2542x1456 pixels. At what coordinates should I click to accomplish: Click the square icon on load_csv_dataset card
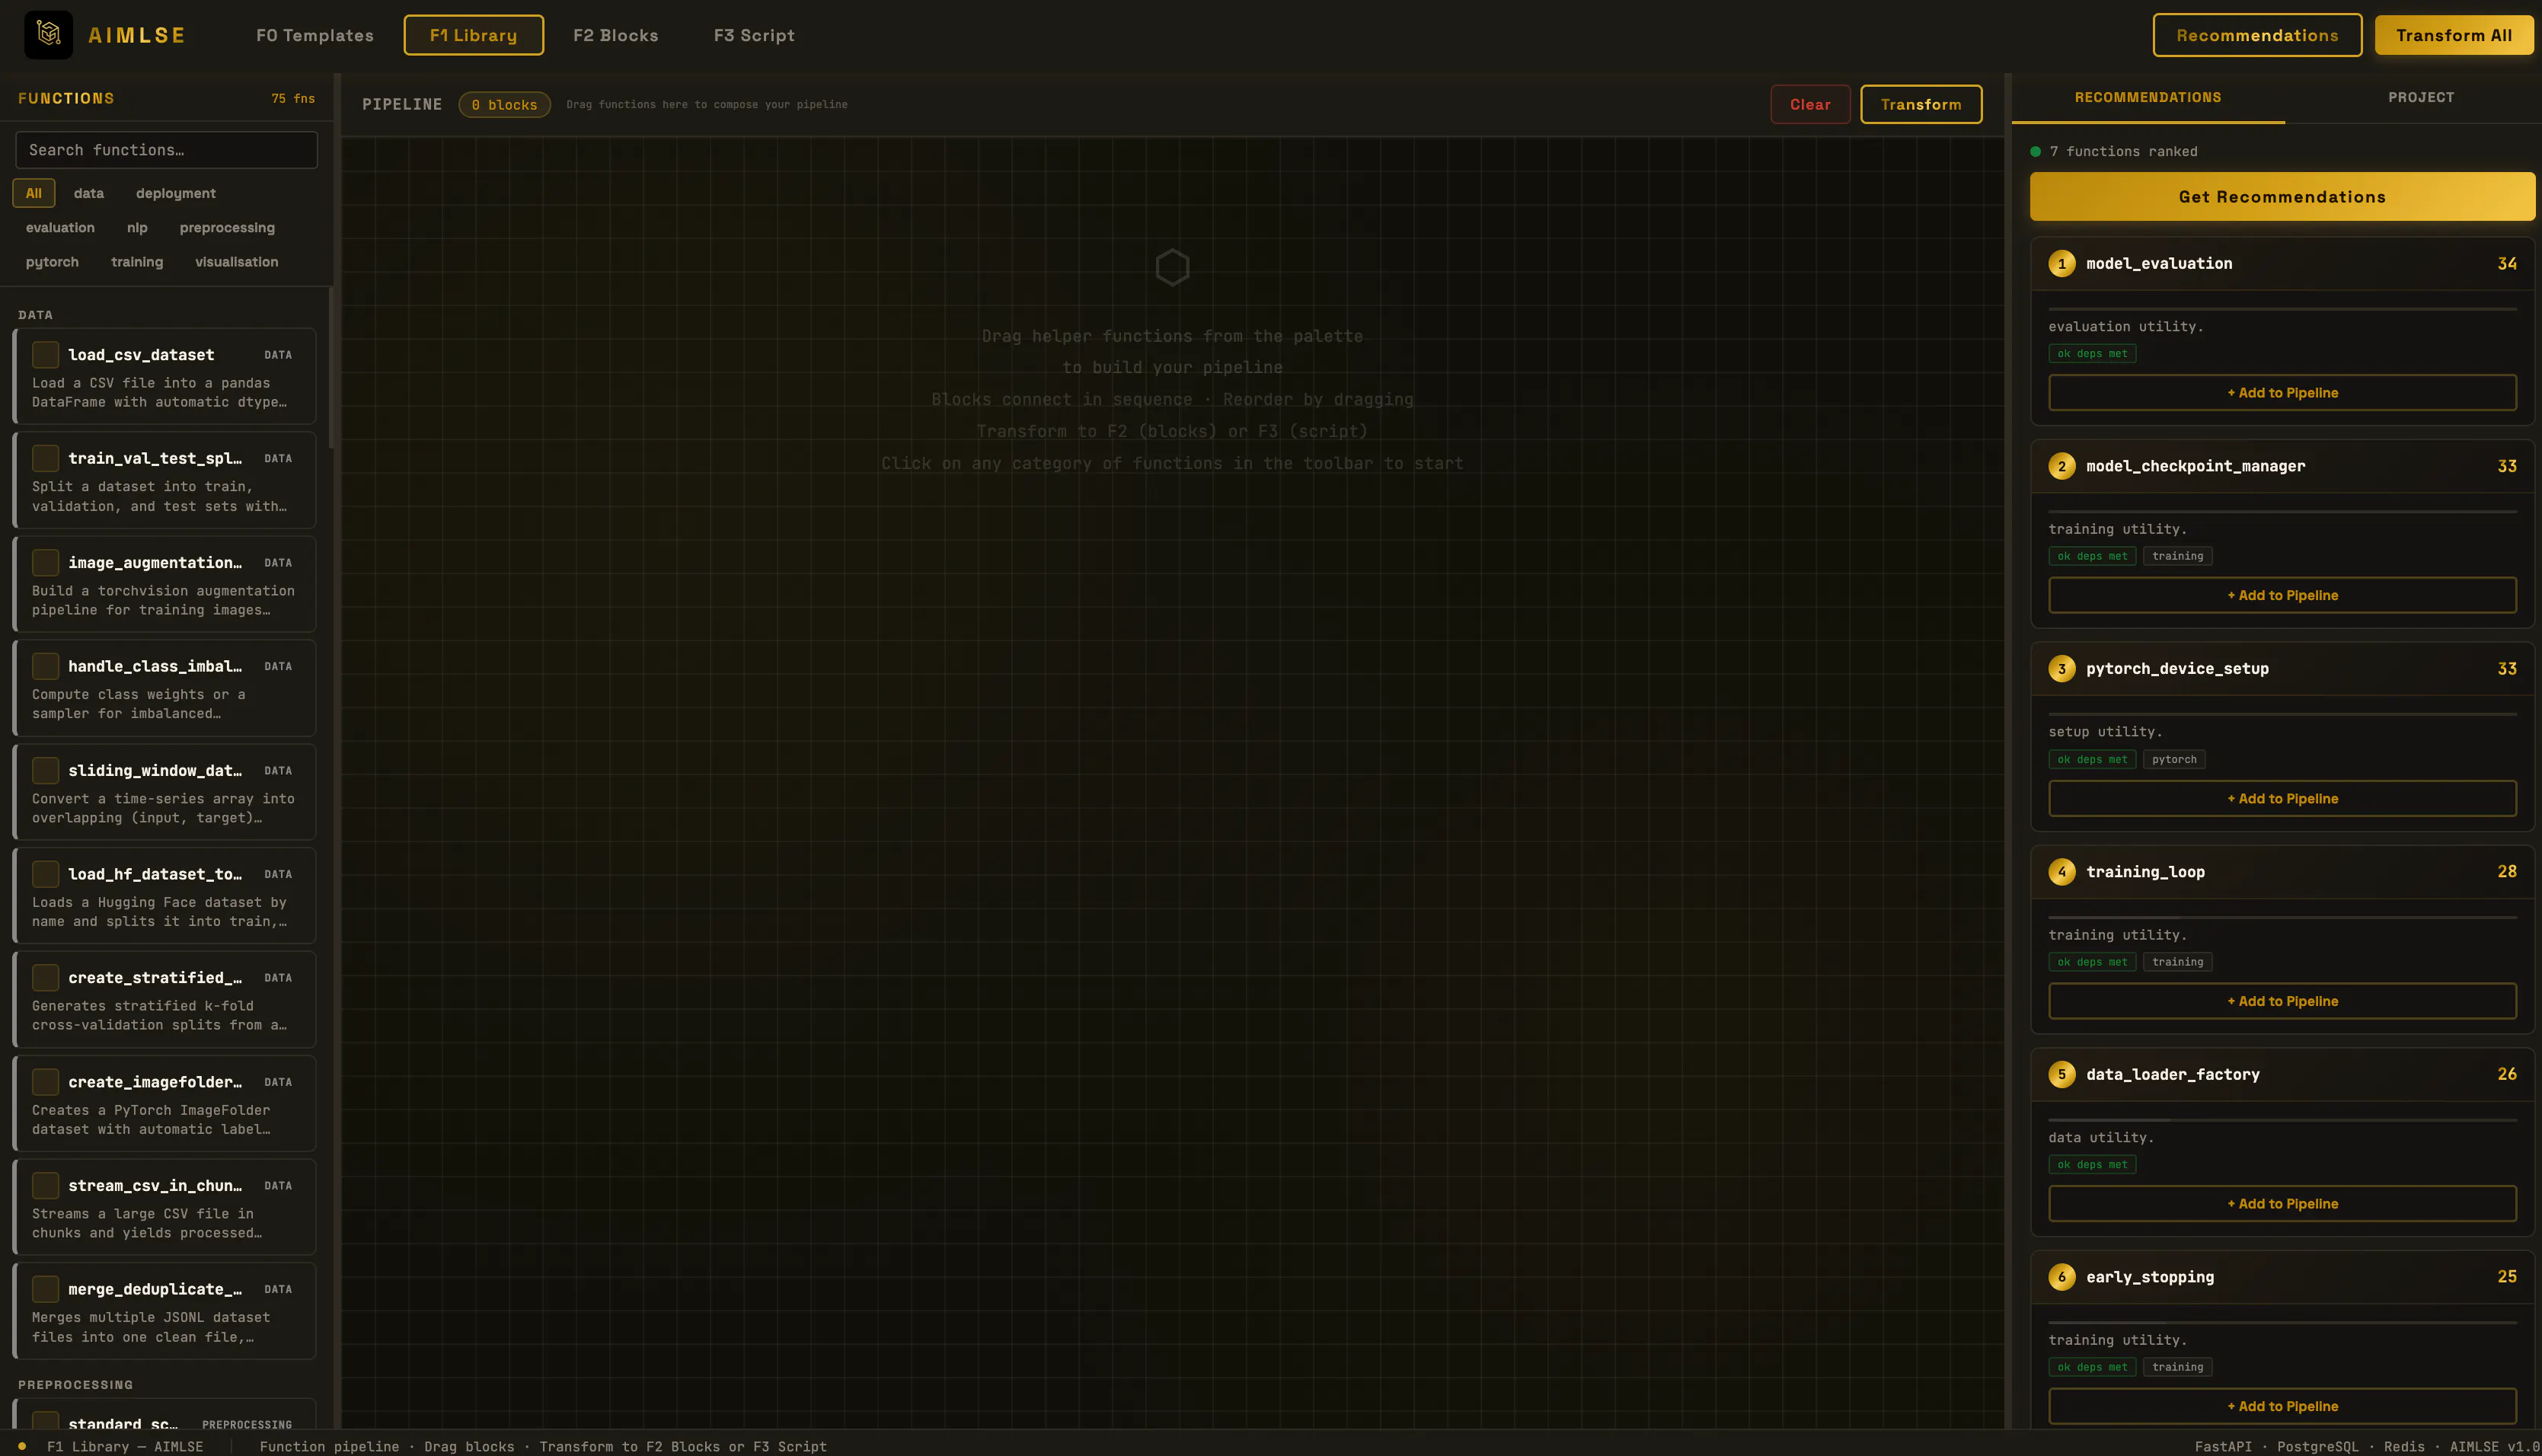click(45, 354)
